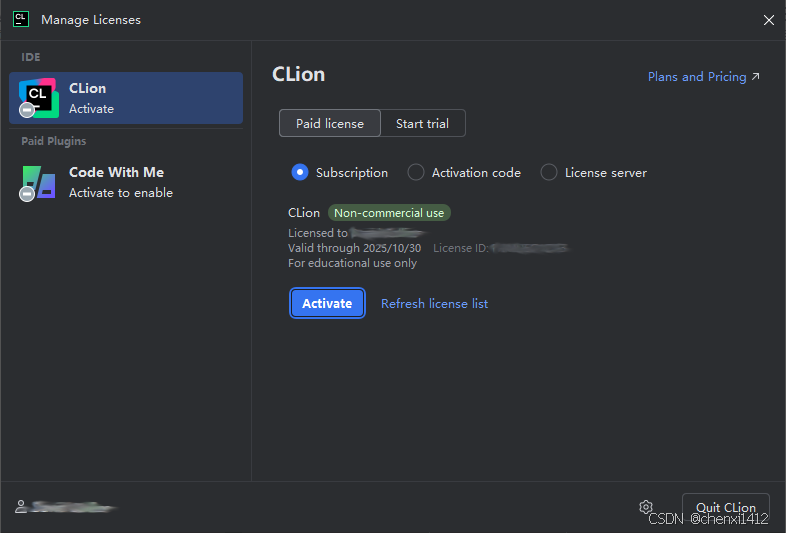Click the Non-commercial use badge

click(x=389, y=213)
